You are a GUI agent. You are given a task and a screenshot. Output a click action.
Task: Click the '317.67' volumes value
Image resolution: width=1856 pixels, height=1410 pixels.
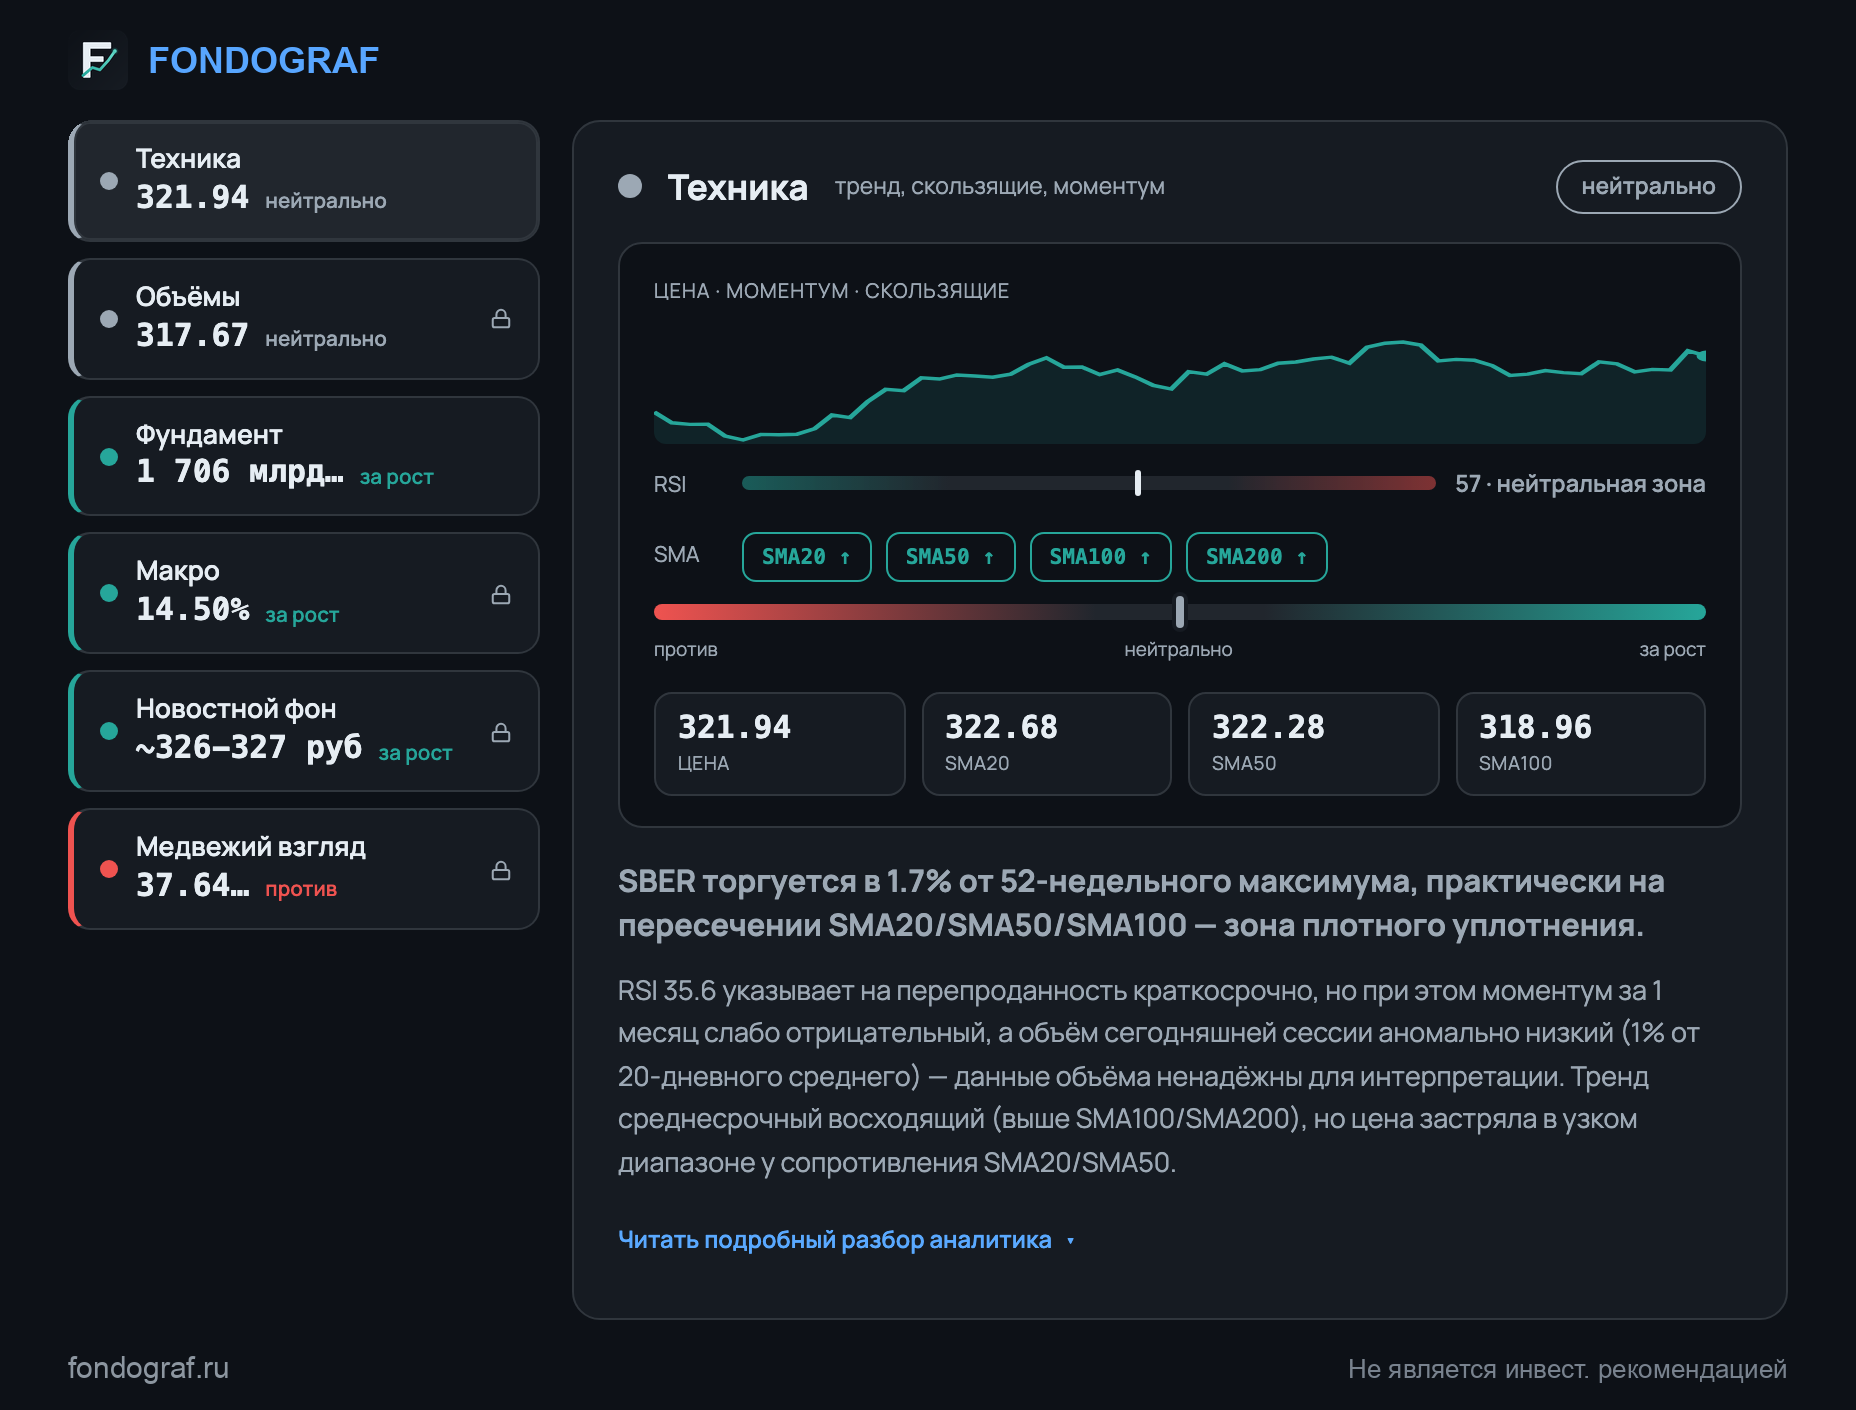(192, 335)
